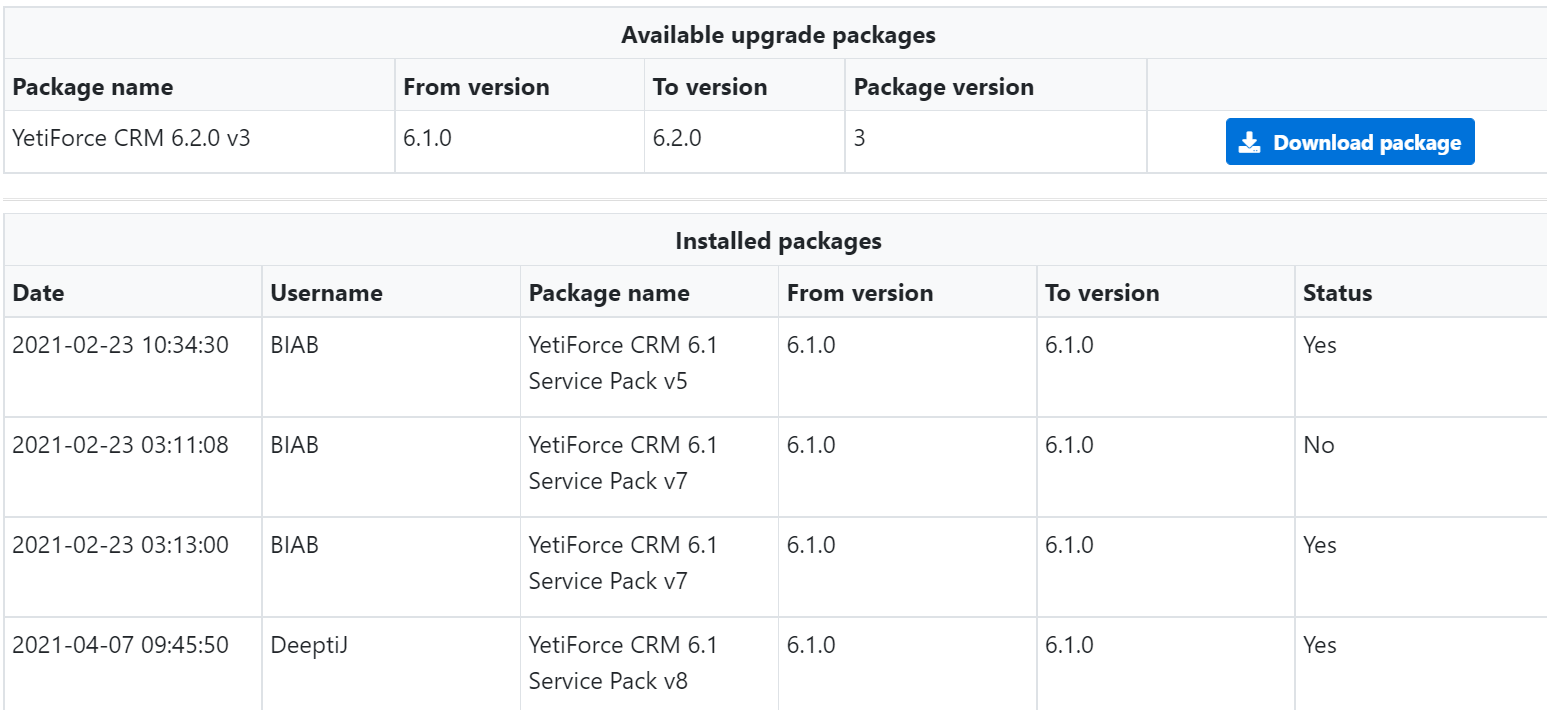
Task: Click the Available upgrade packages table title
Action: click(778, 34)
